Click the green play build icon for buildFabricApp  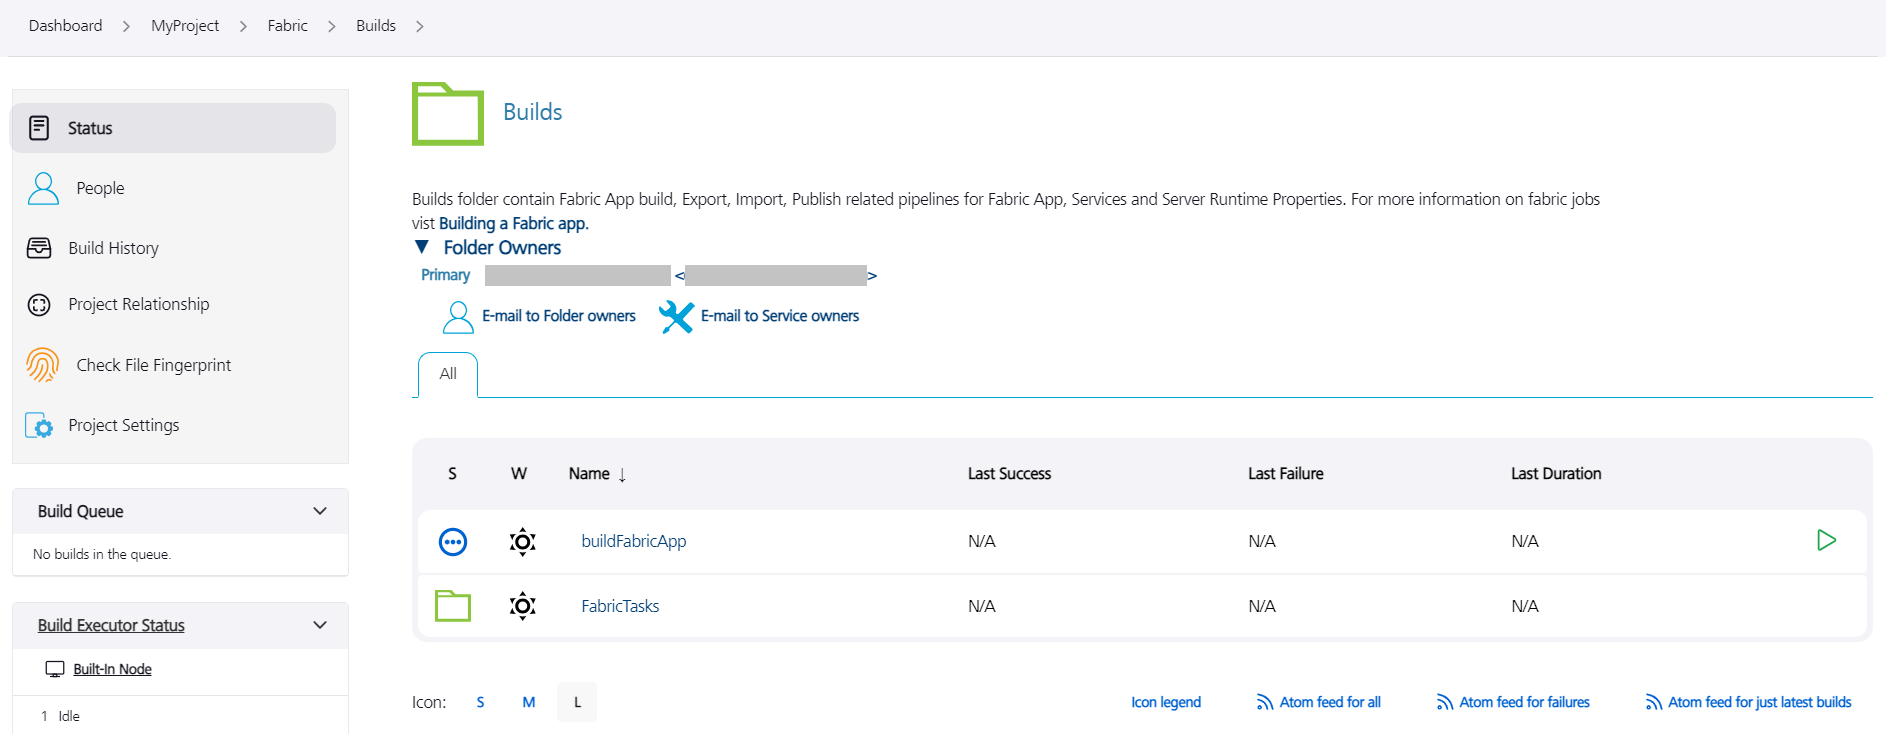pyautogui.click(x=1826, y=541)
